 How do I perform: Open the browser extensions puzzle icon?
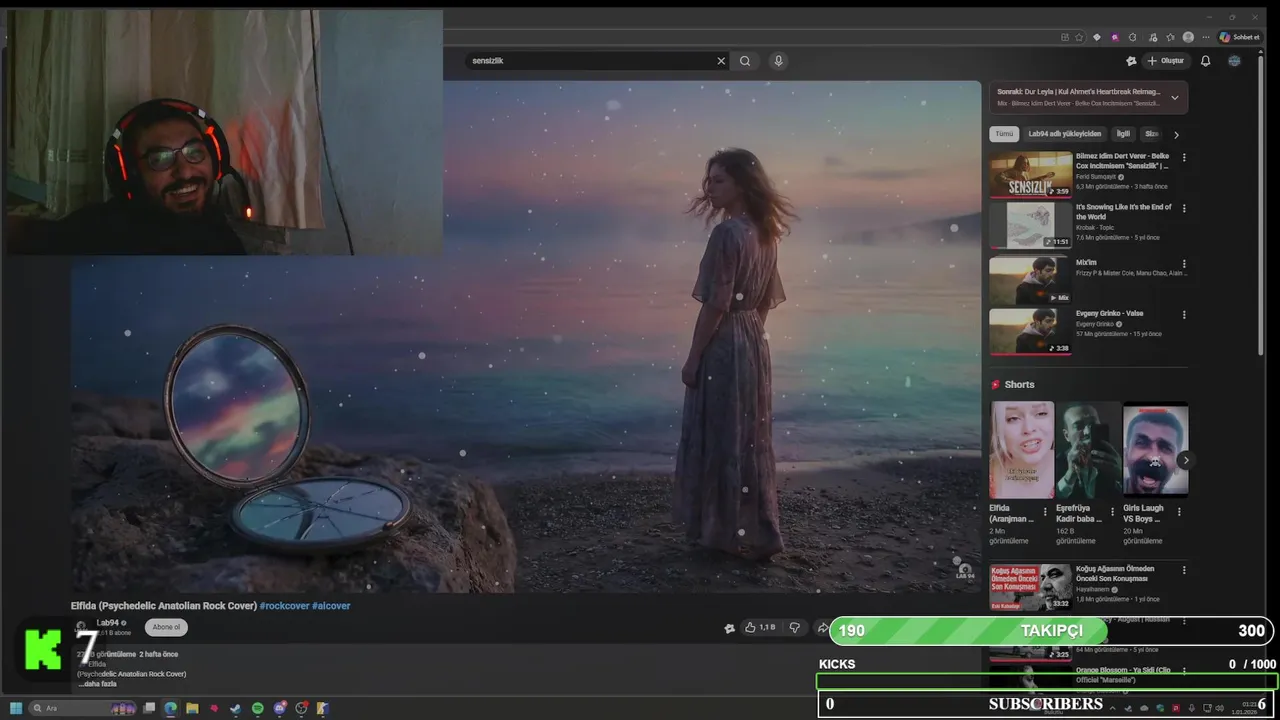[1131, 37]
